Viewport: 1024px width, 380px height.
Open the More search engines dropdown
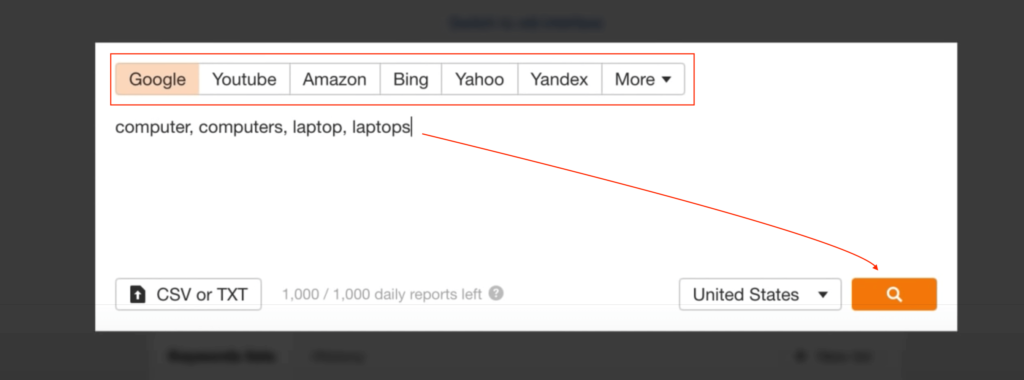(x=643, y=80)
